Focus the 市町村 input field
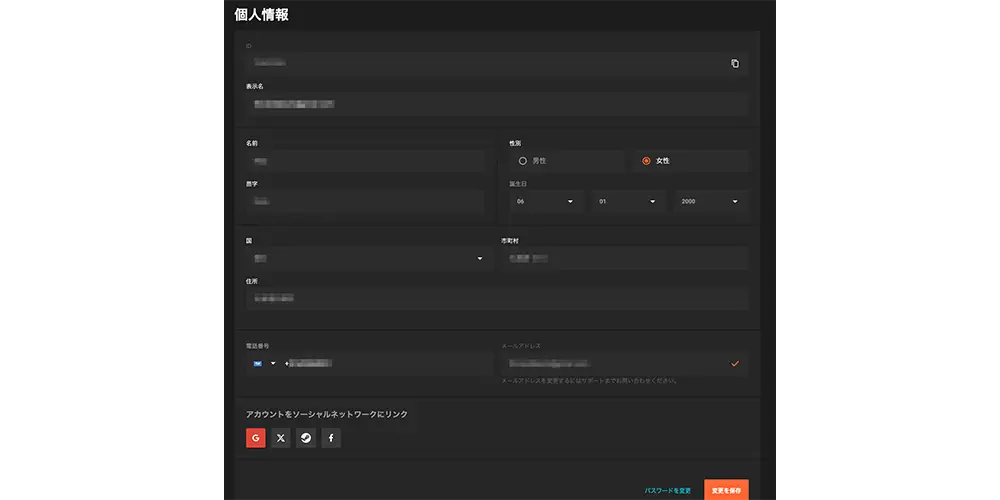 [x=625, y=259]
